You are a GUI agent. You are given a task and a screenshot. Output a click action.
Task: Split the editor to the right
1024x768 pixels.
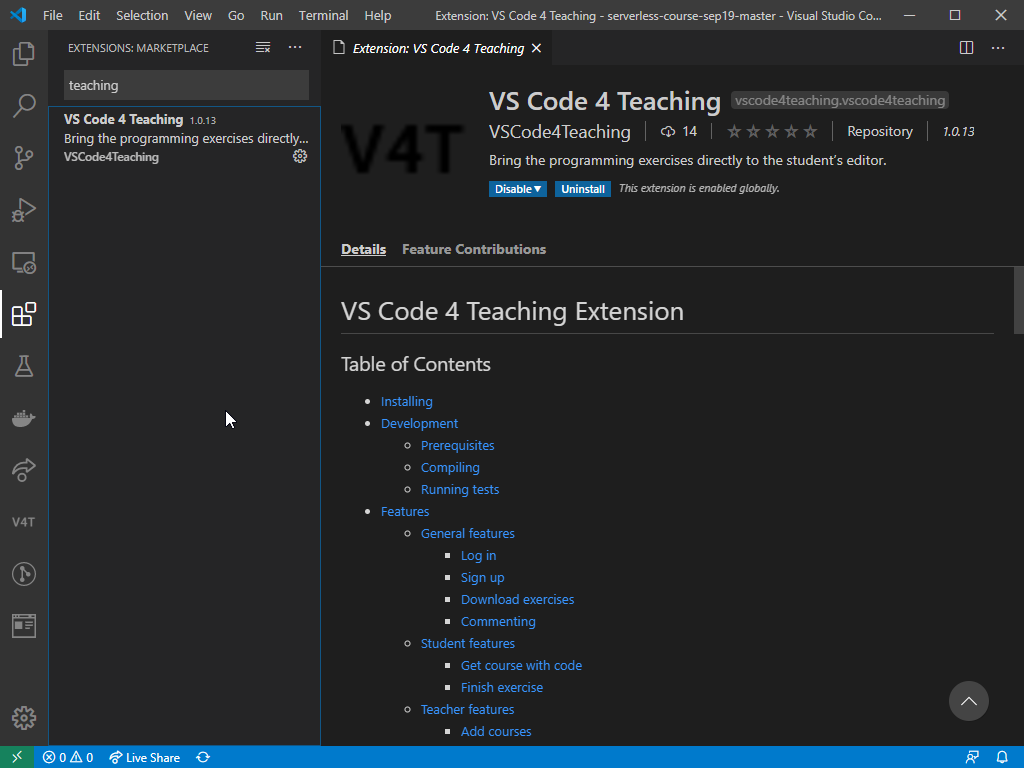click(966, 48)
